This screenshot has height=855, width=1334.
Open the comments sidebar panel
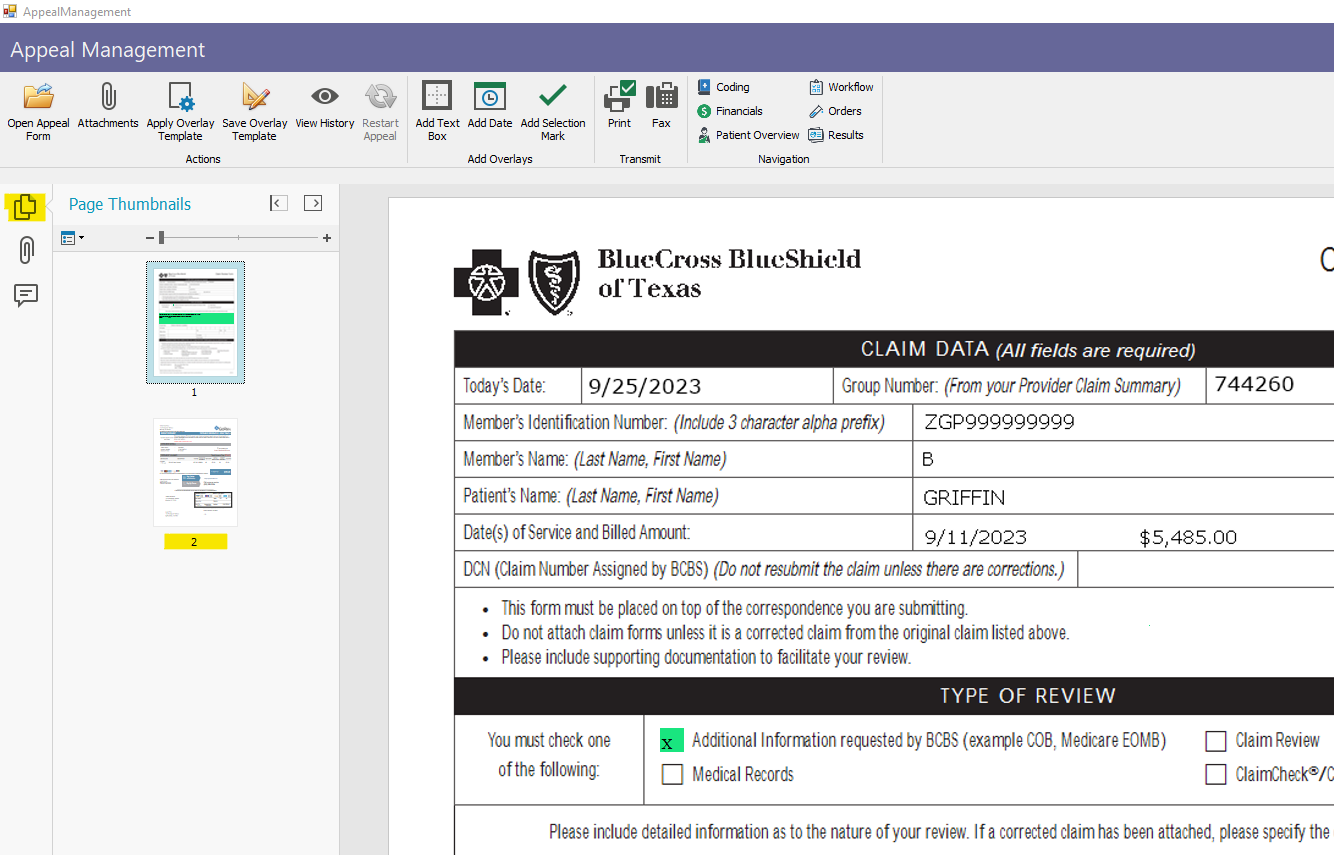click(26, 295)
